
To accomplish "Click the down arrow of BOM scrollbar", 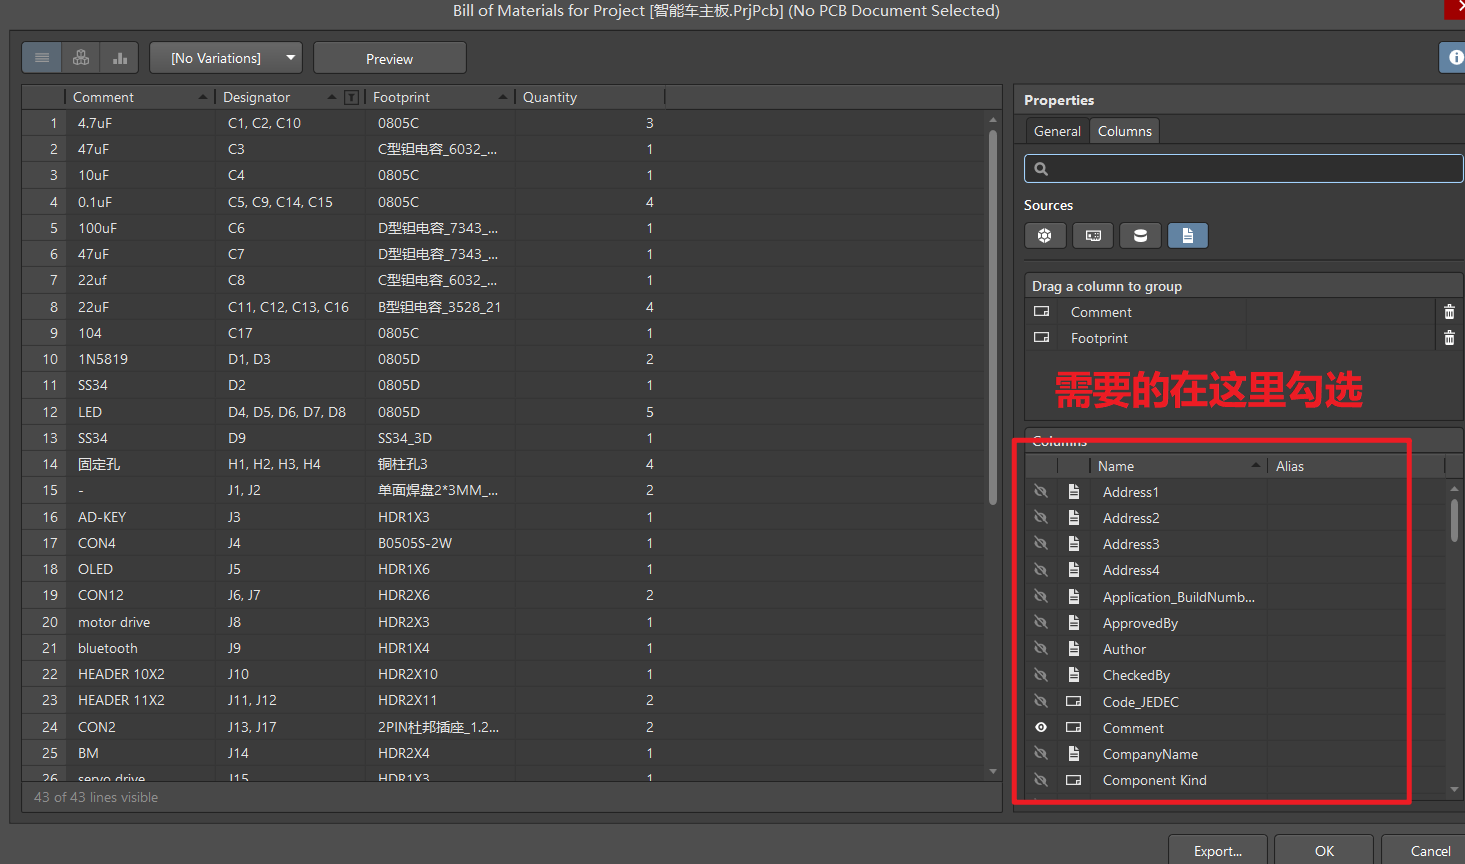I will pos(993,771).
